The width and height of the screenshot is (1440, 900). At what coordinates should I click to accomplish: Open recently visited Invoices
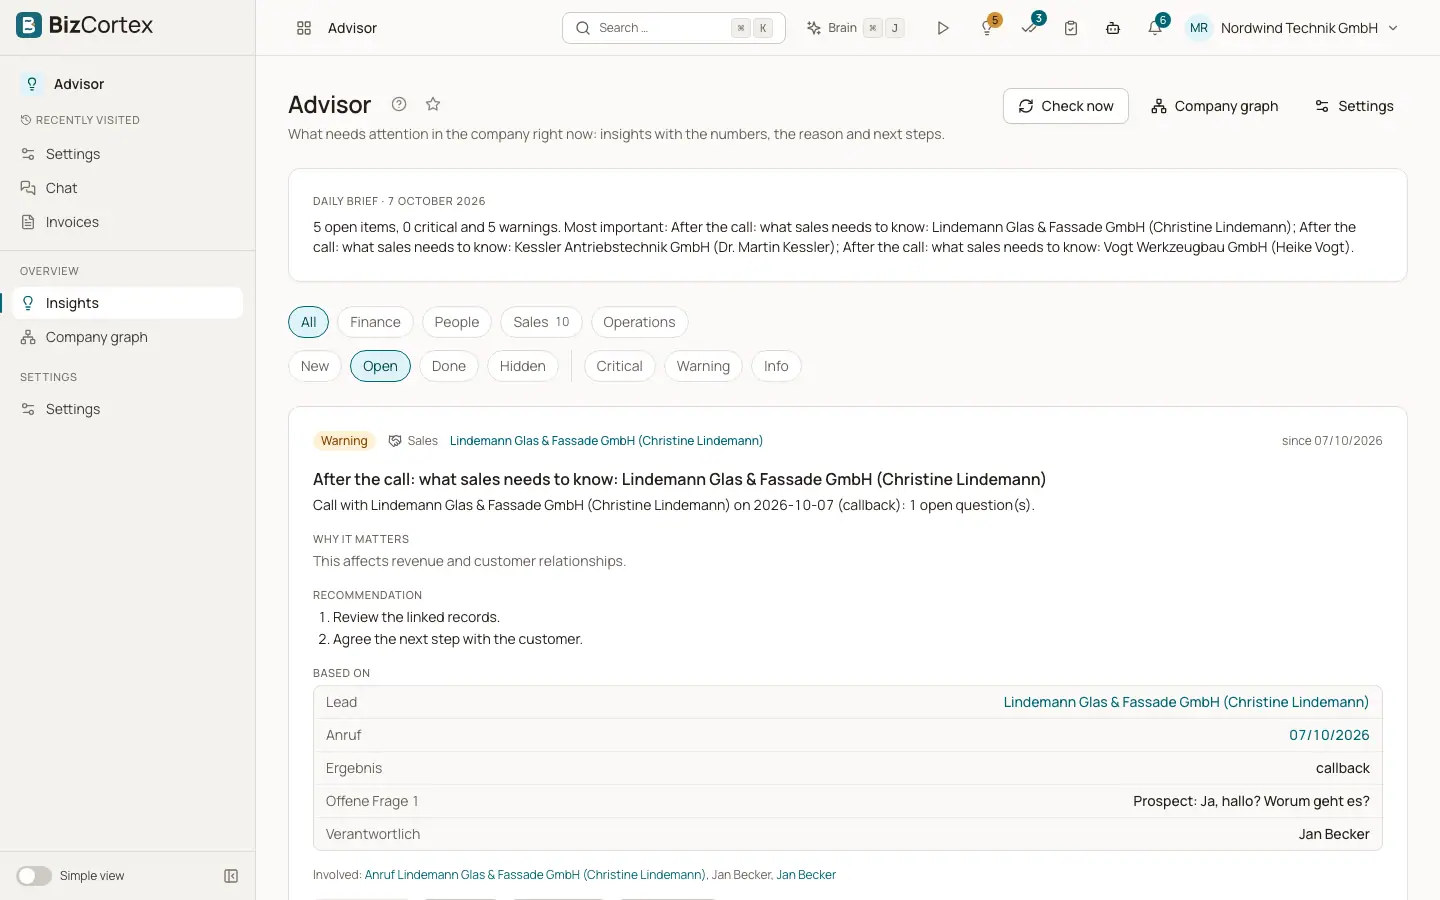tap(128, 222)
